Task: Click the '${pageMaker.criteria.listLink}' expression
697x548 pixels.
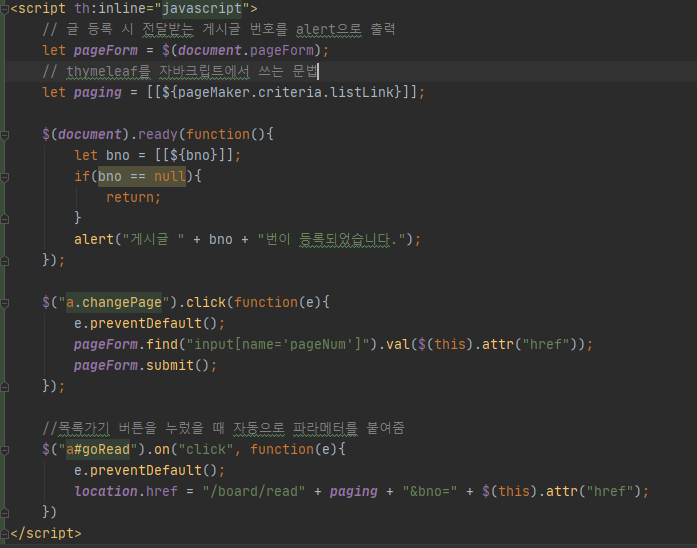Action: coord(282,92)
